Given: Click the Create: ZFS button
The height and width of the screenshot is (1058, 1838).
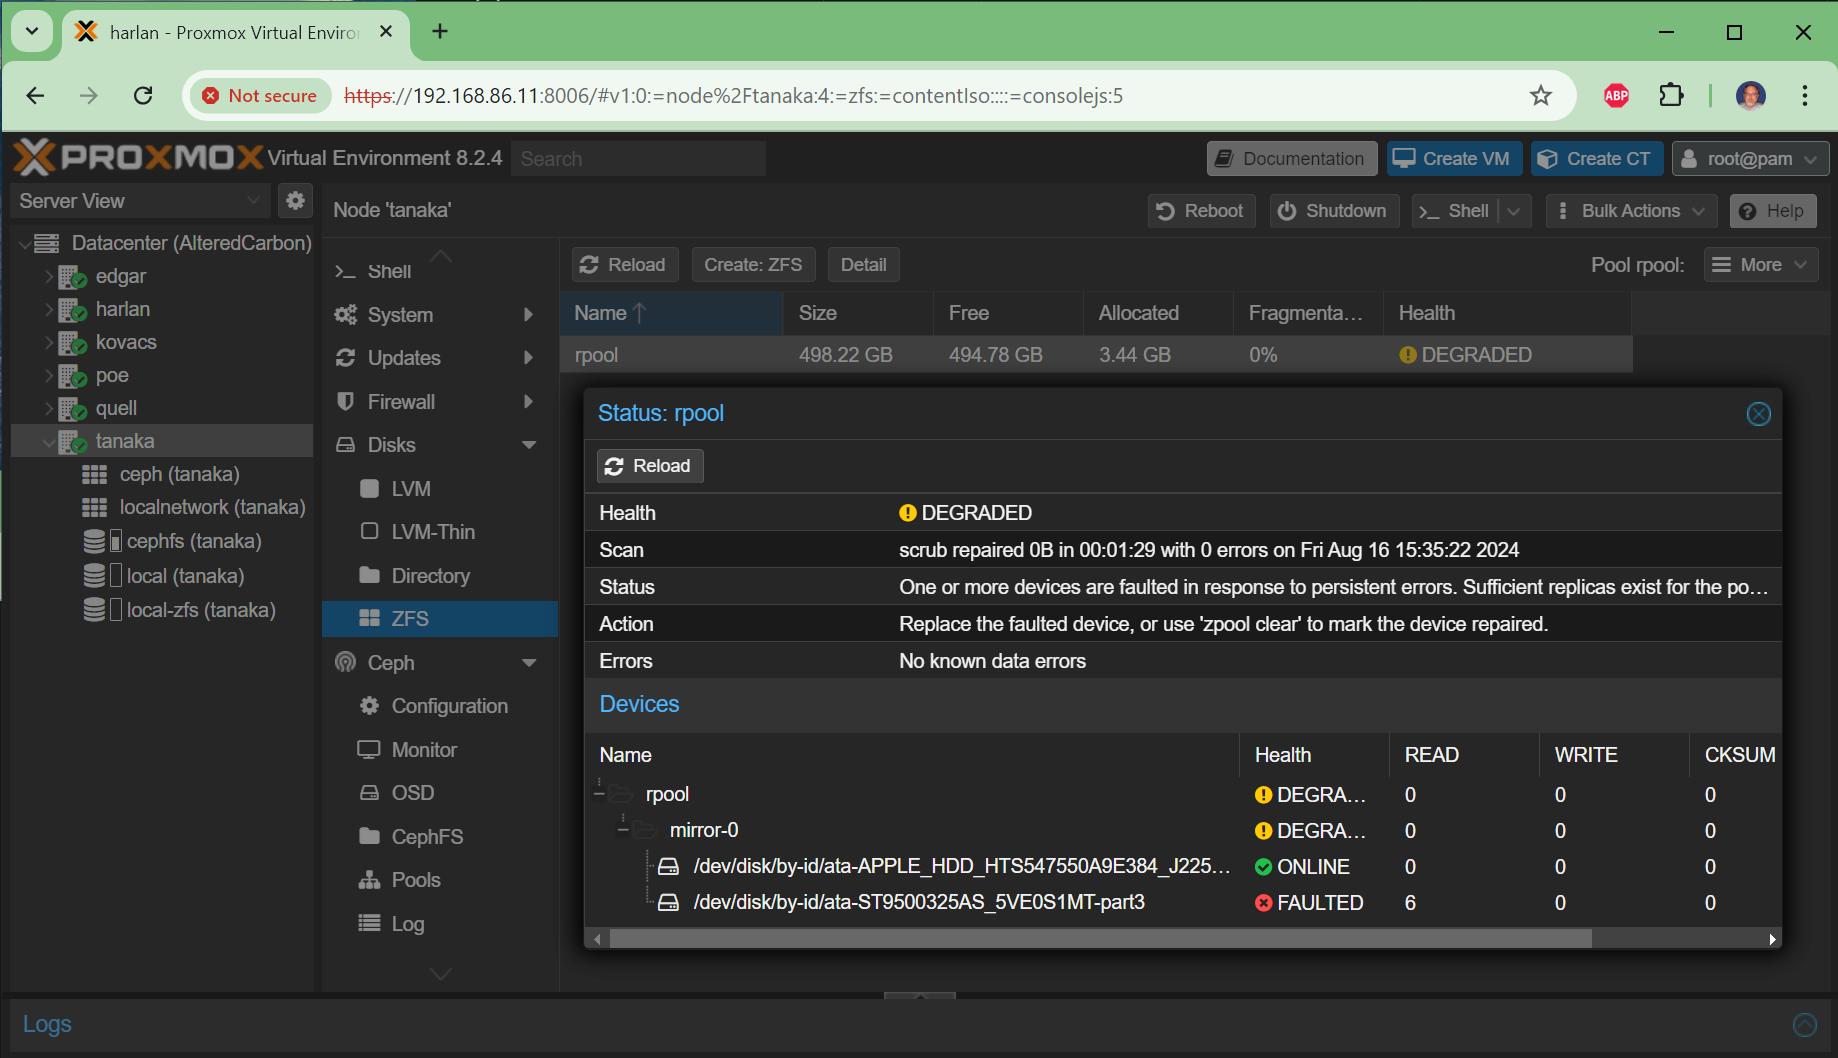Looking at the screenshot, I should tap(753, 265).
